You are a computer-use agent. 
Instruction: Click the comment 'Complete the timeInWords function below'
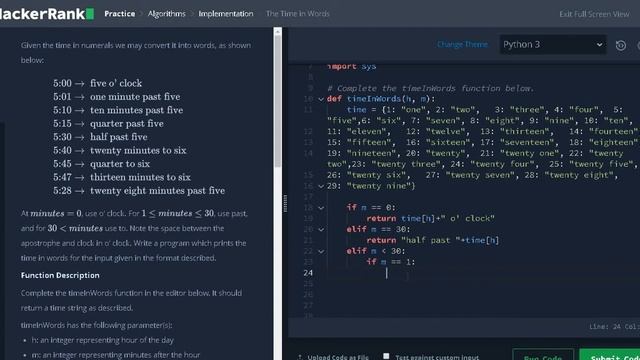tap(431, 88)
